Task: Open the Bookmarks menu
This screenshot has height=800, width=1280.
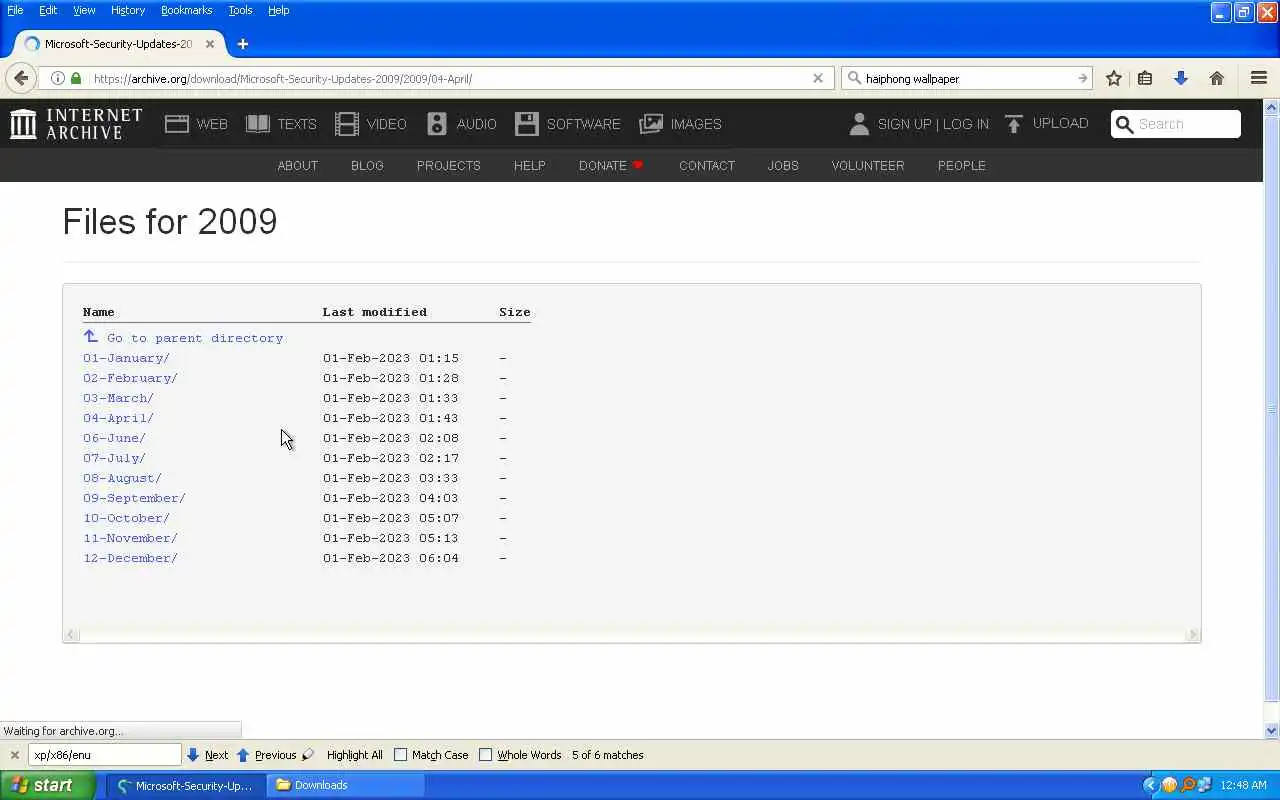Action: coord(186,10)
